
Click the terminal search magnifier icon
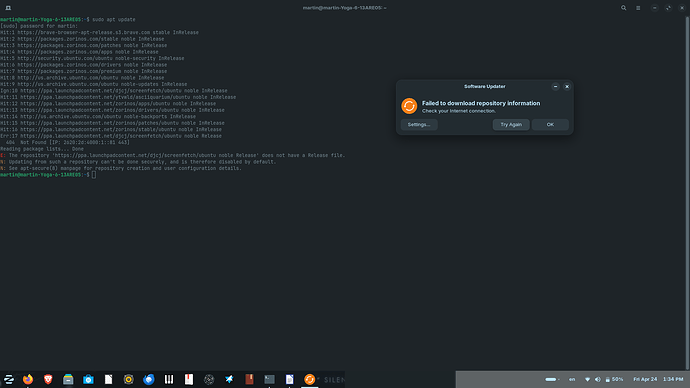[624, 8]
